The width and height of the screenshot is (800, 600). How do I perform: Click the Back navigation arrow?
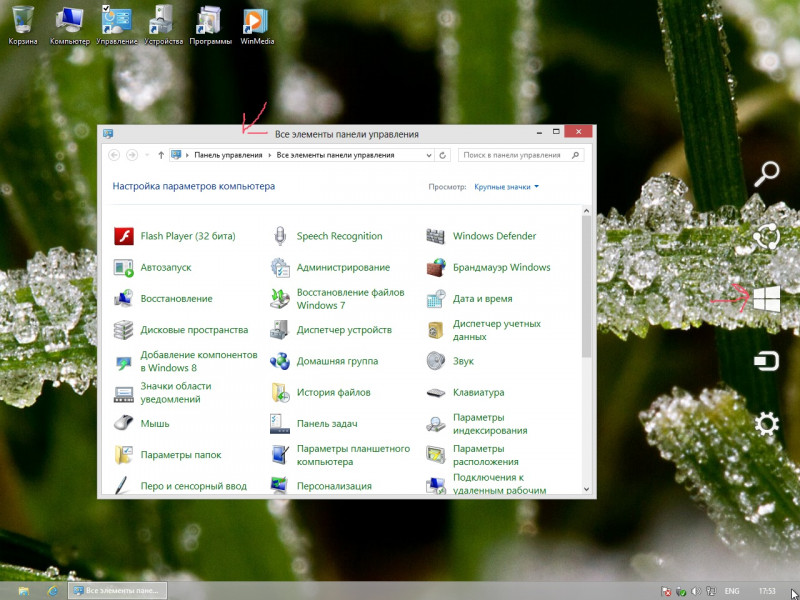click(x=114, y=155)
